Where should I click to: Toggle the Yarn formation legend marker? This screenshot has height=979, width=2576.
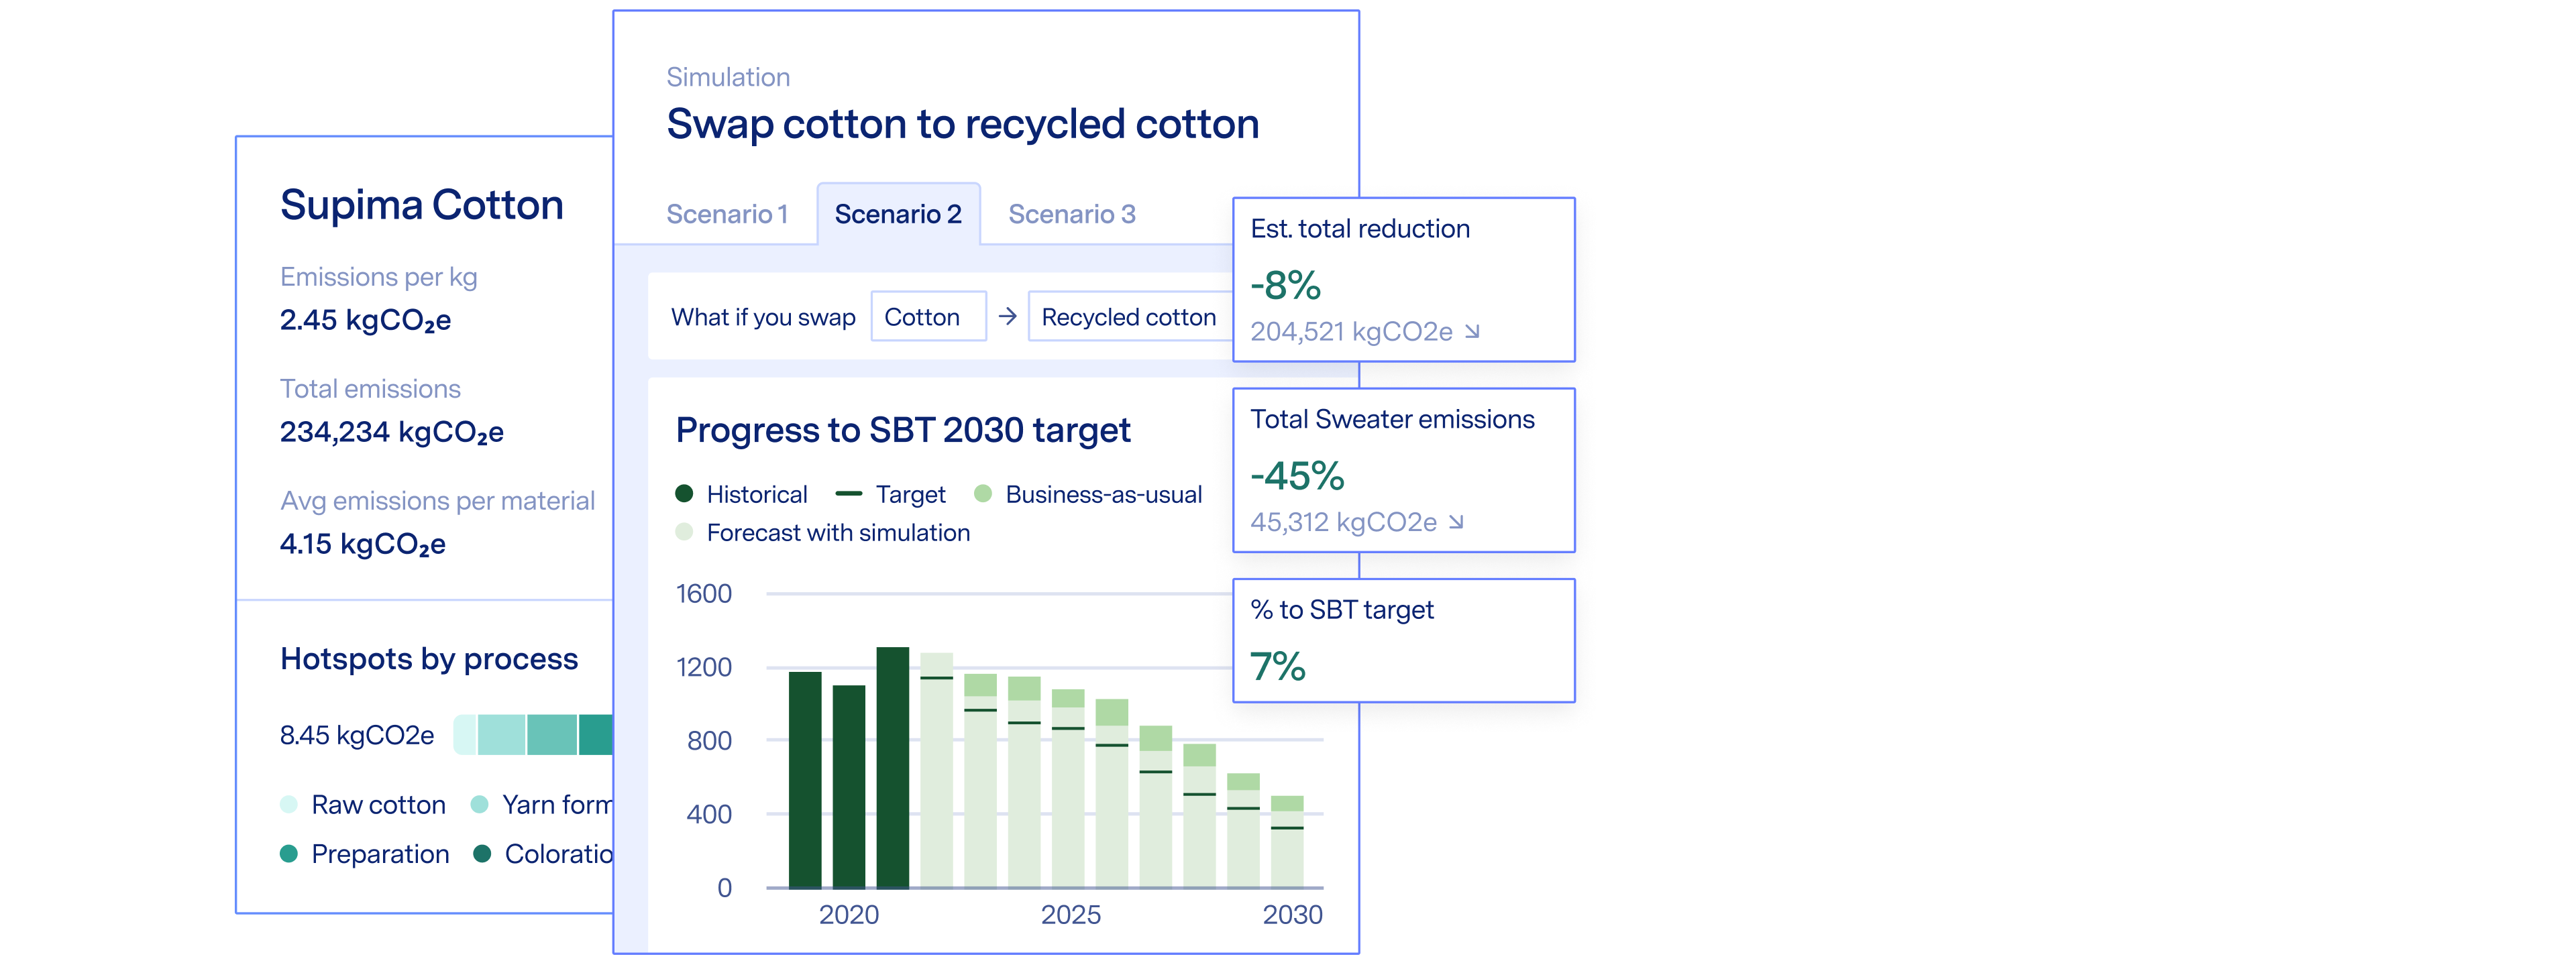pyautogui.click(x=479, y=804)
